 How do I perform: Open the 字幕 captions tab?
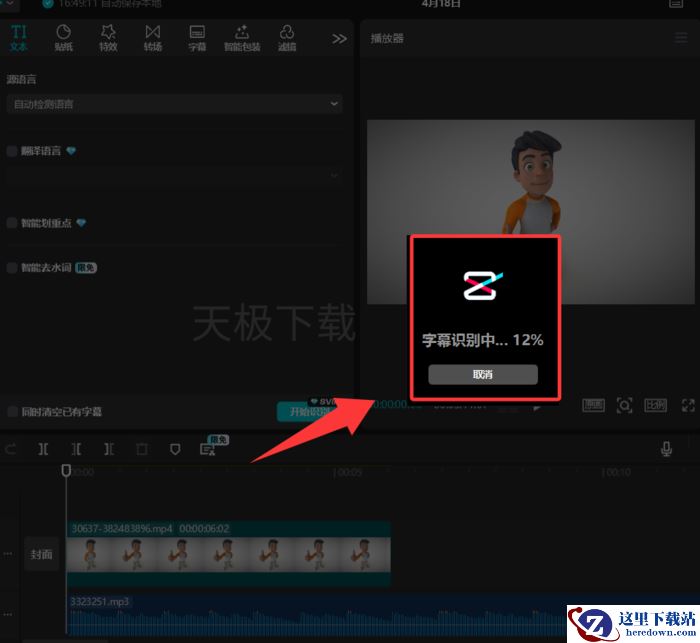[197, 38]
